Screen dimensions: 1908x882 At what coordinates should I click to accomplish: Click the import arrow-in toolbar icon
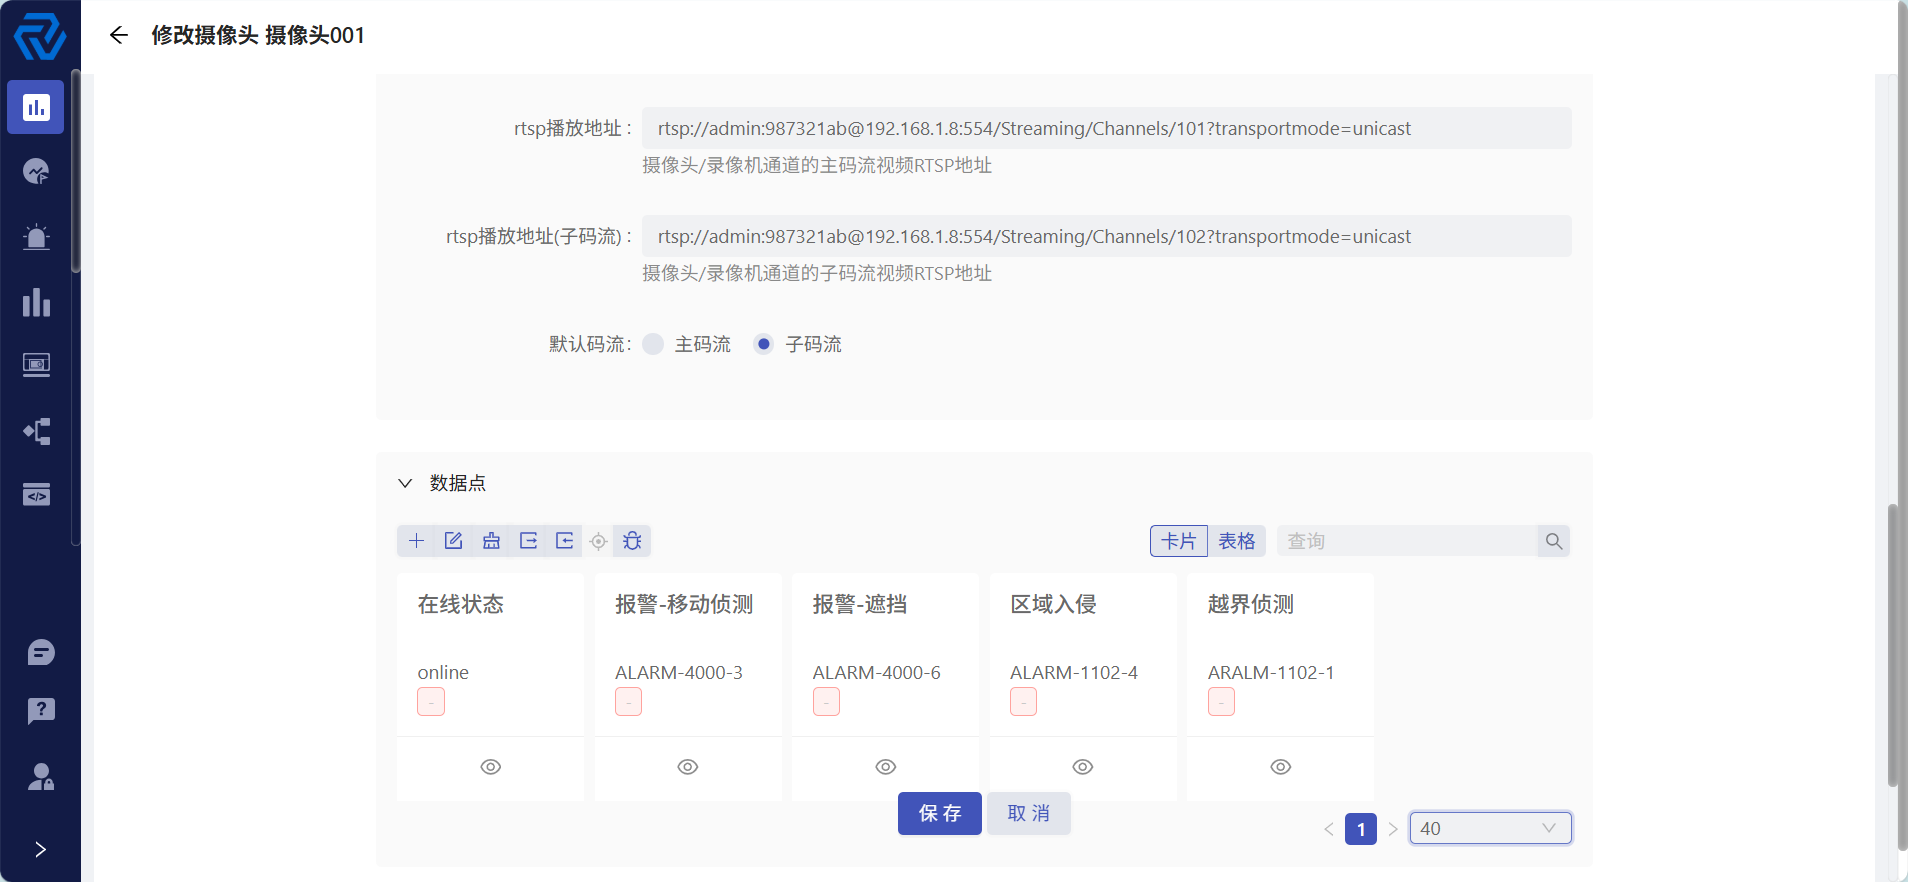coord(565,541)
